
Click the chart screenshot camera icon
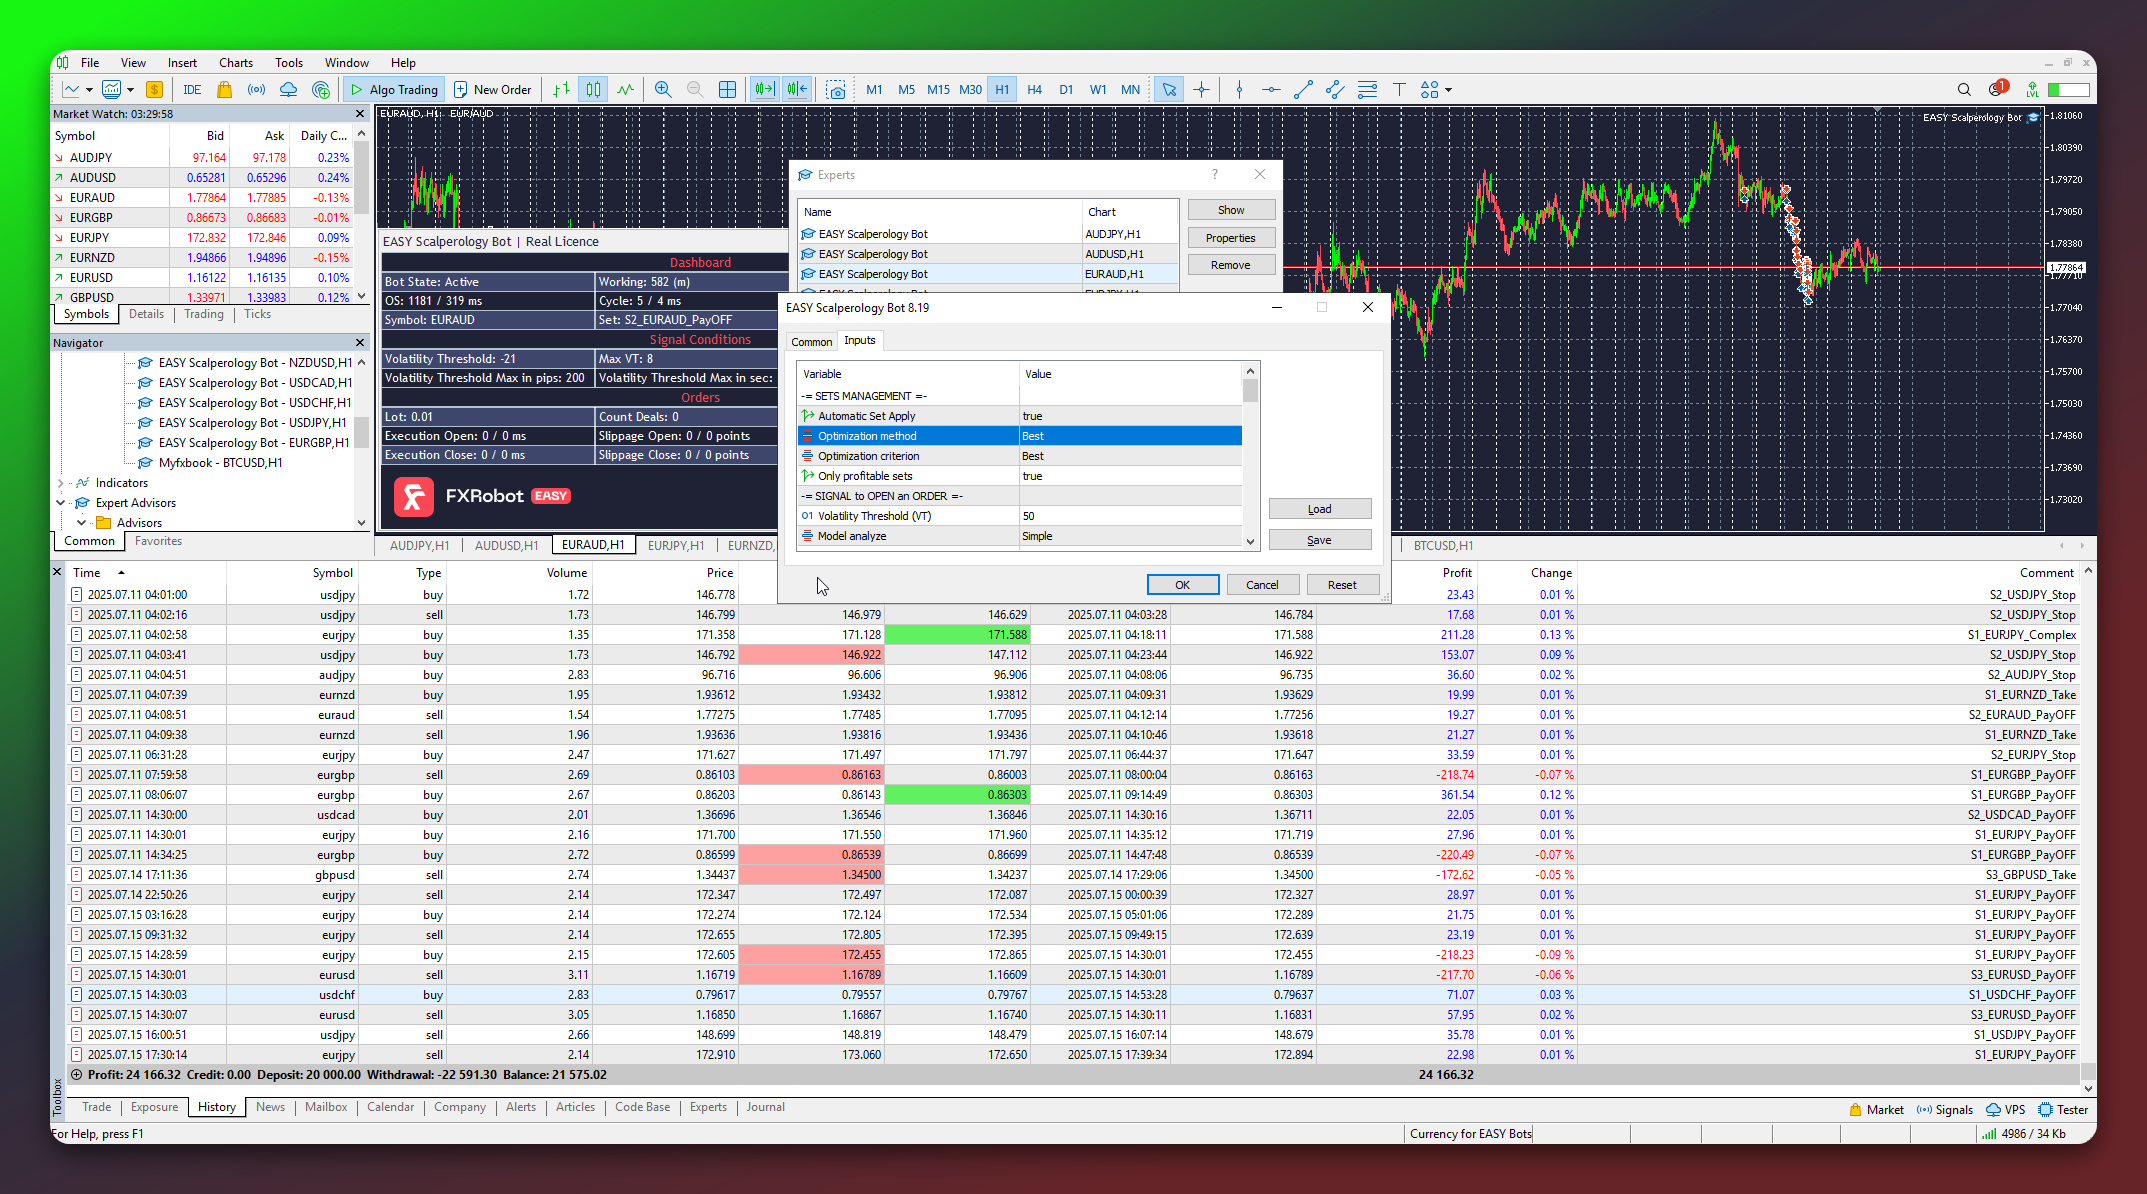(x=836, y=90)
